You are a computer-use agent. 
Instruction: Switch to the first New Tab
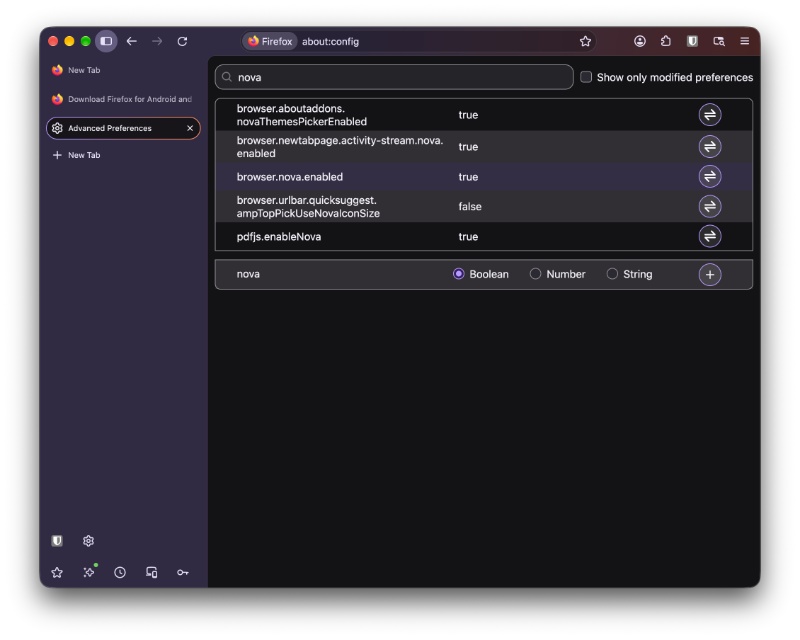(x=122, y=70)
